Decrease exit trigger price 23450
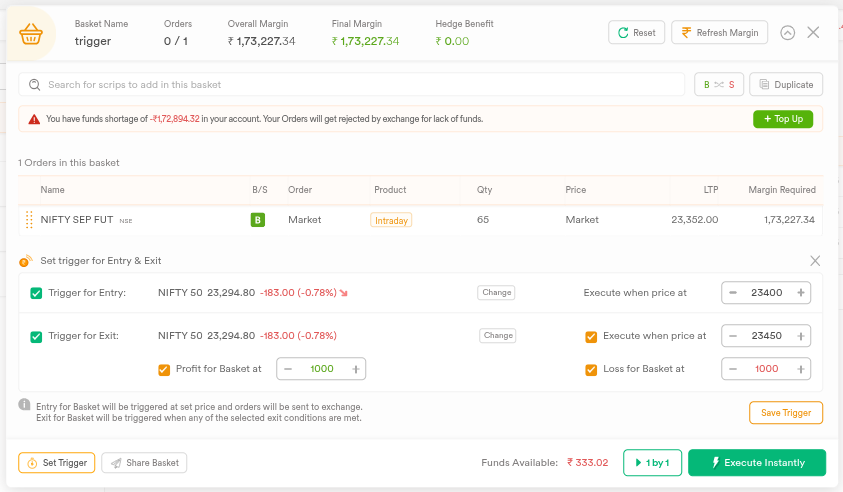Image resolution: width=843 pixels, height=492 pixels. [733, 336]
